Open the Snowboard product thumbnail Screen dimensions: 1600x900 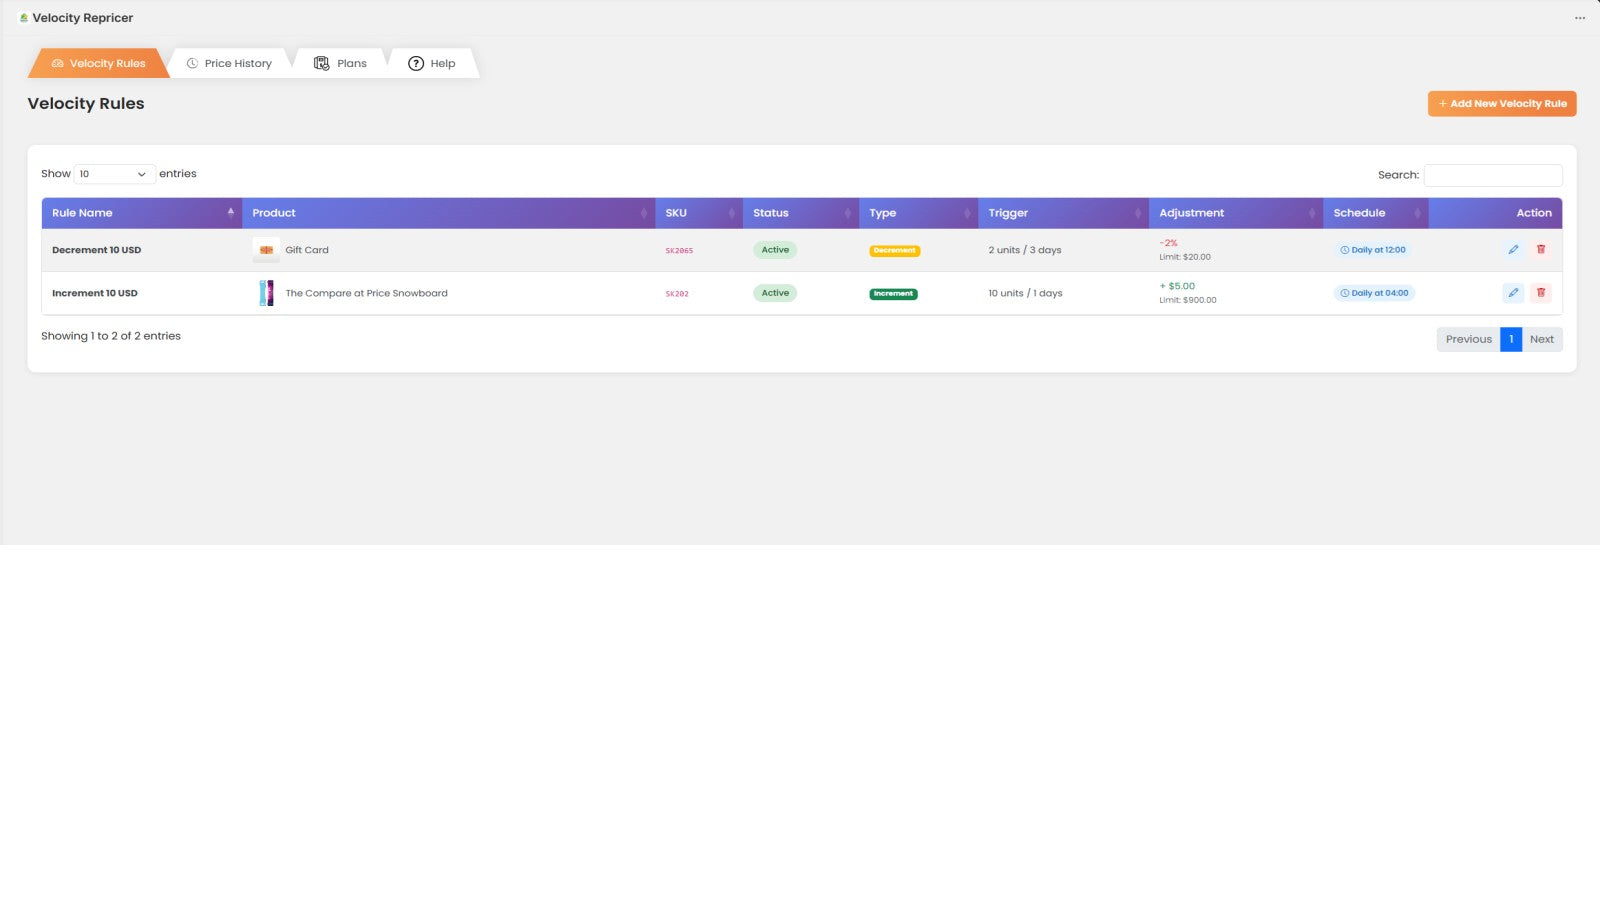(266, 293)
